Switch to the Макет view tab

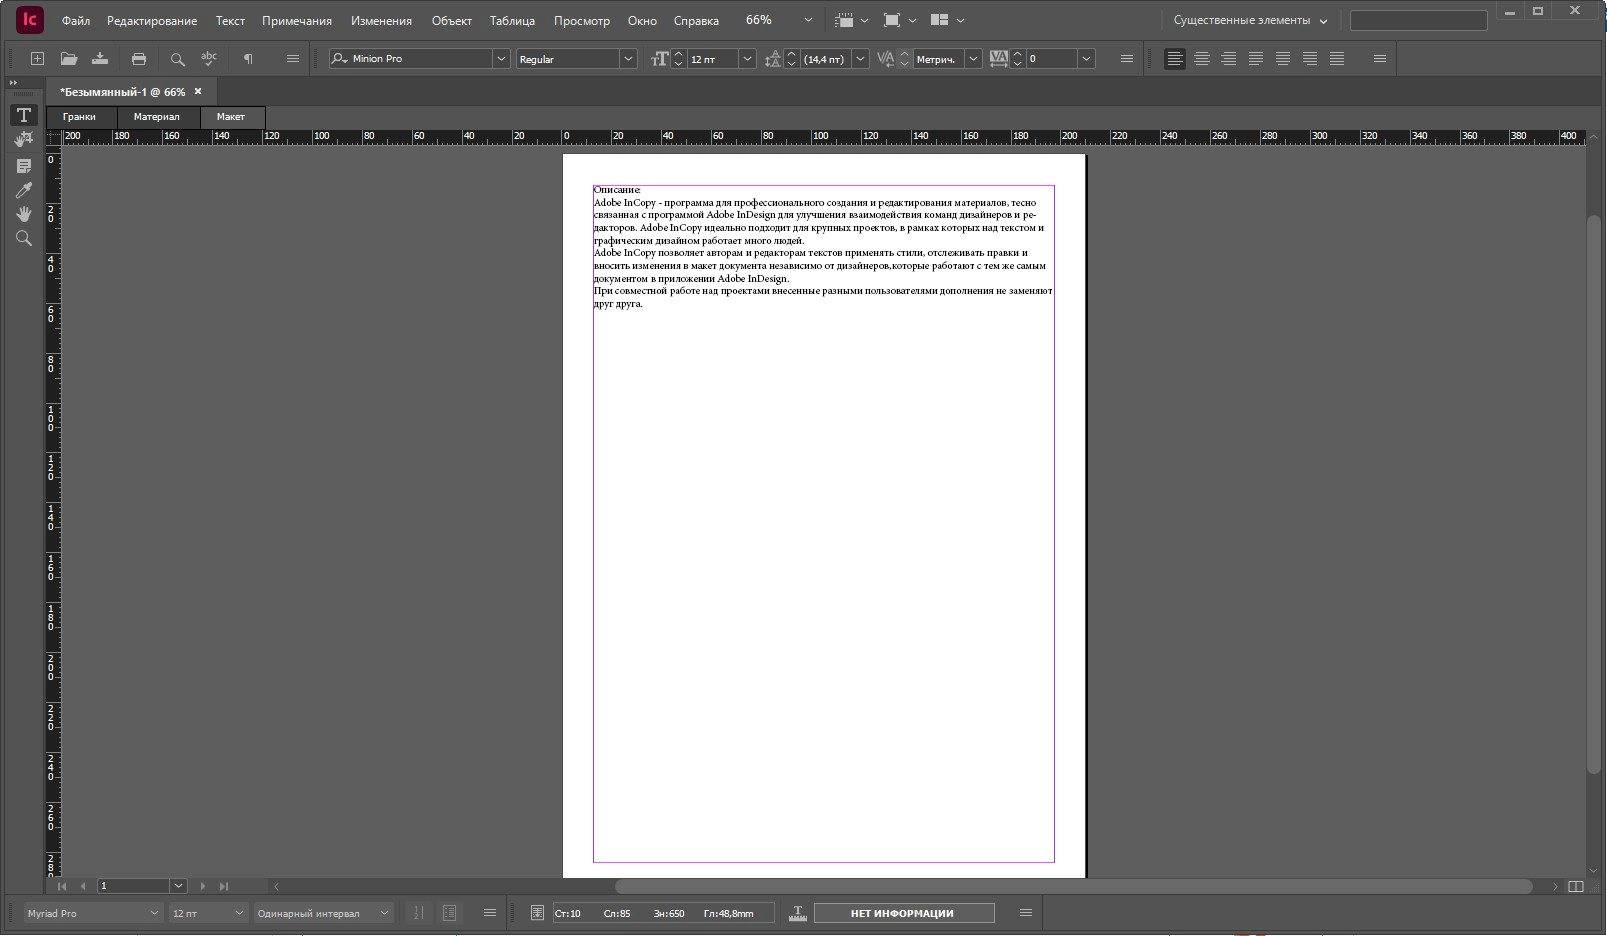point(231,117)
